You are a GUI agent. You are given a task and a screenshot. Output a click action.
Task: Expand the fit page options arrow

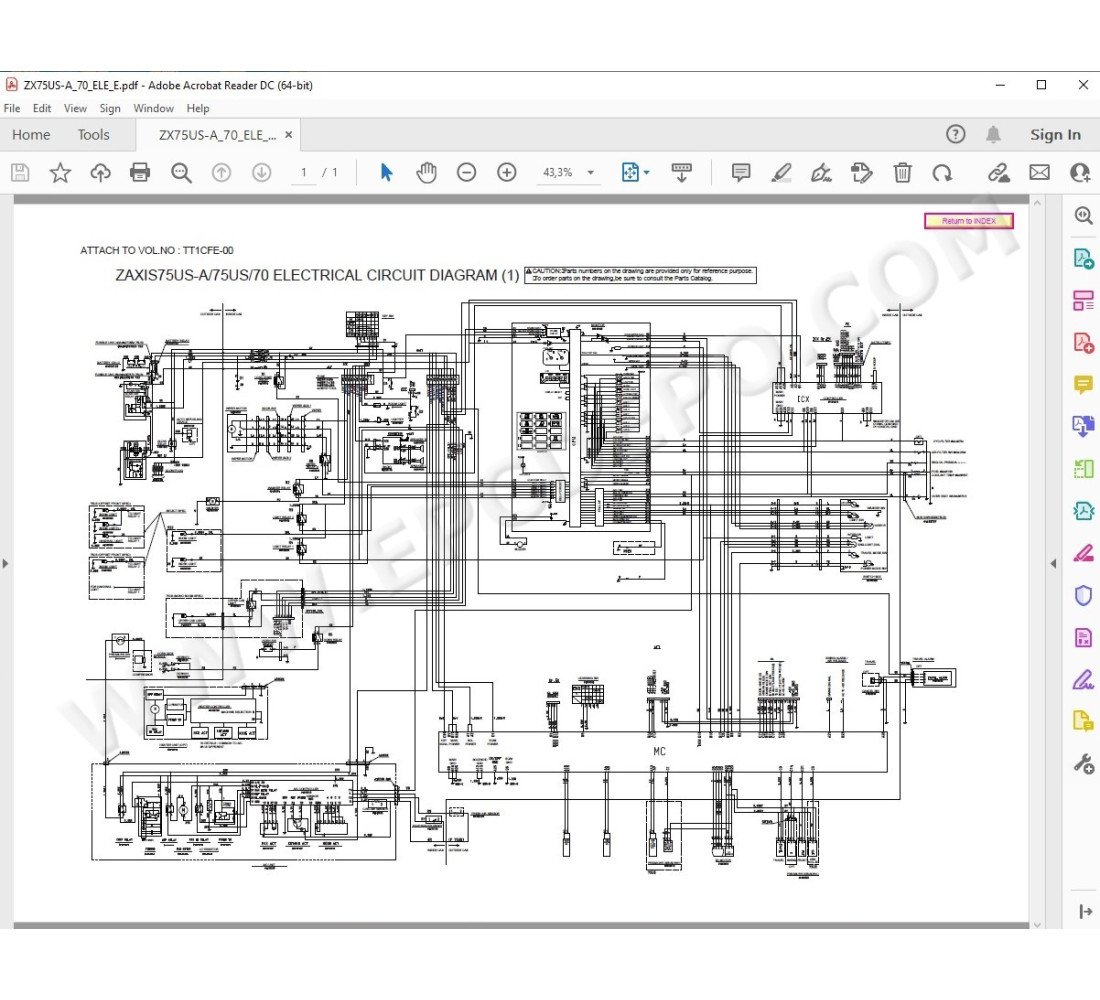tap(647, 173)
